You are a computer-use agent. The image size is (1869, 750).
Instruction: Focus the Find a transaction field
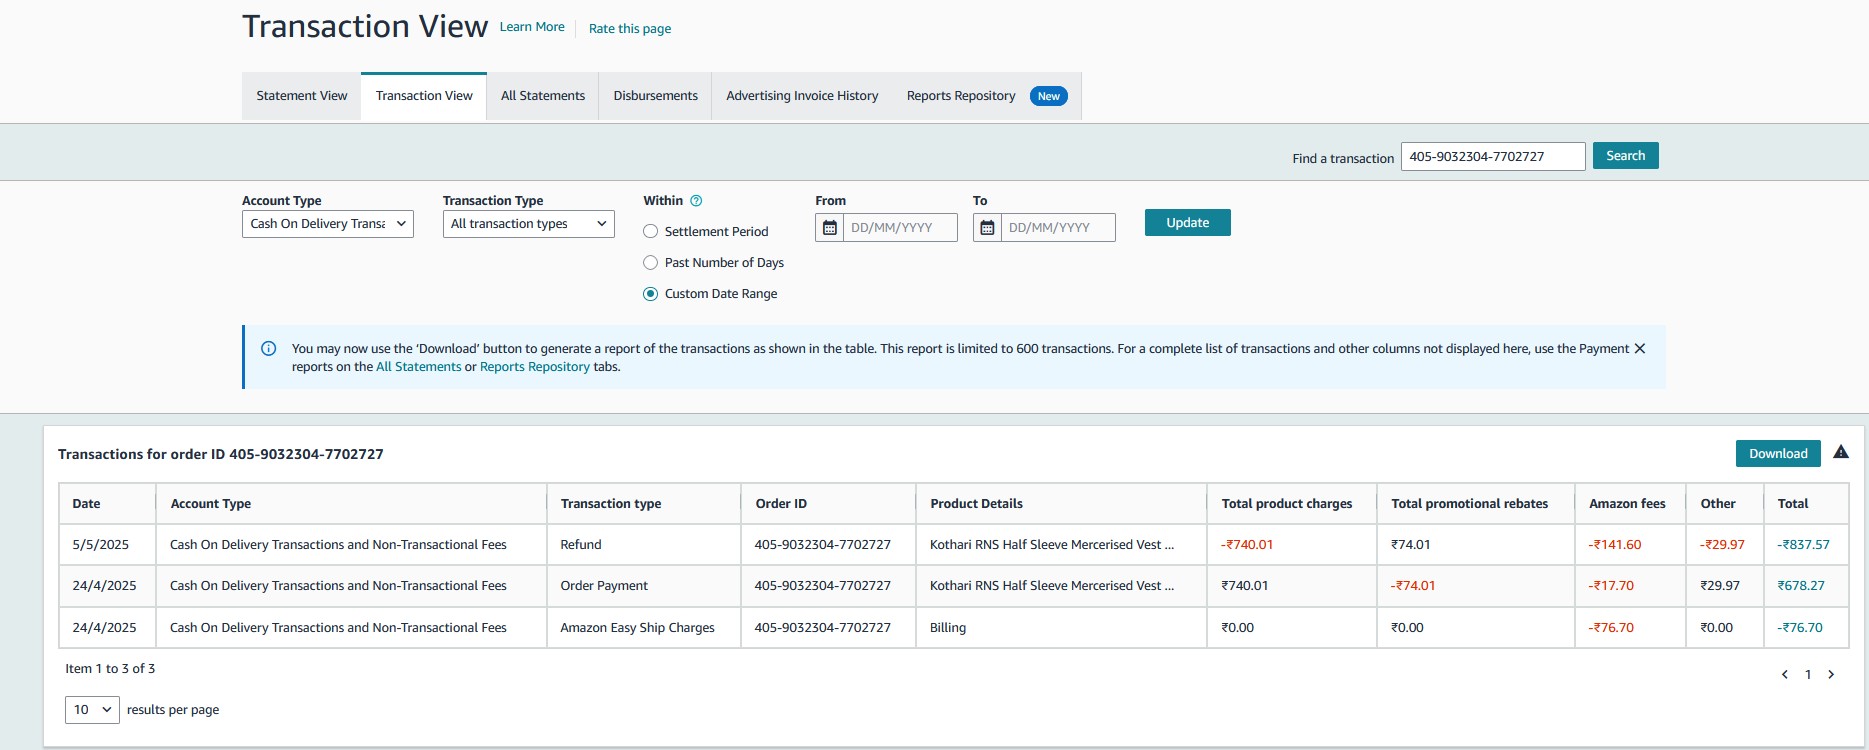tap(1493, 157)
